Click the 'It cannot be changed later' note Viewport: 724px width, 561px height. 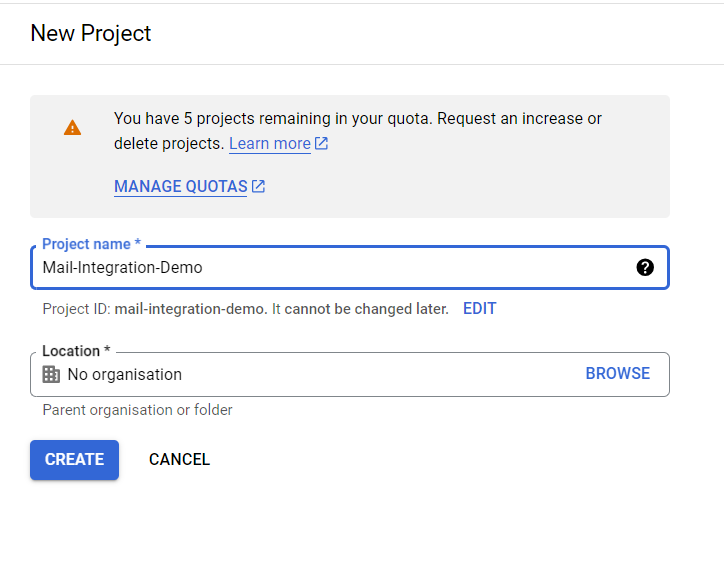360,309
